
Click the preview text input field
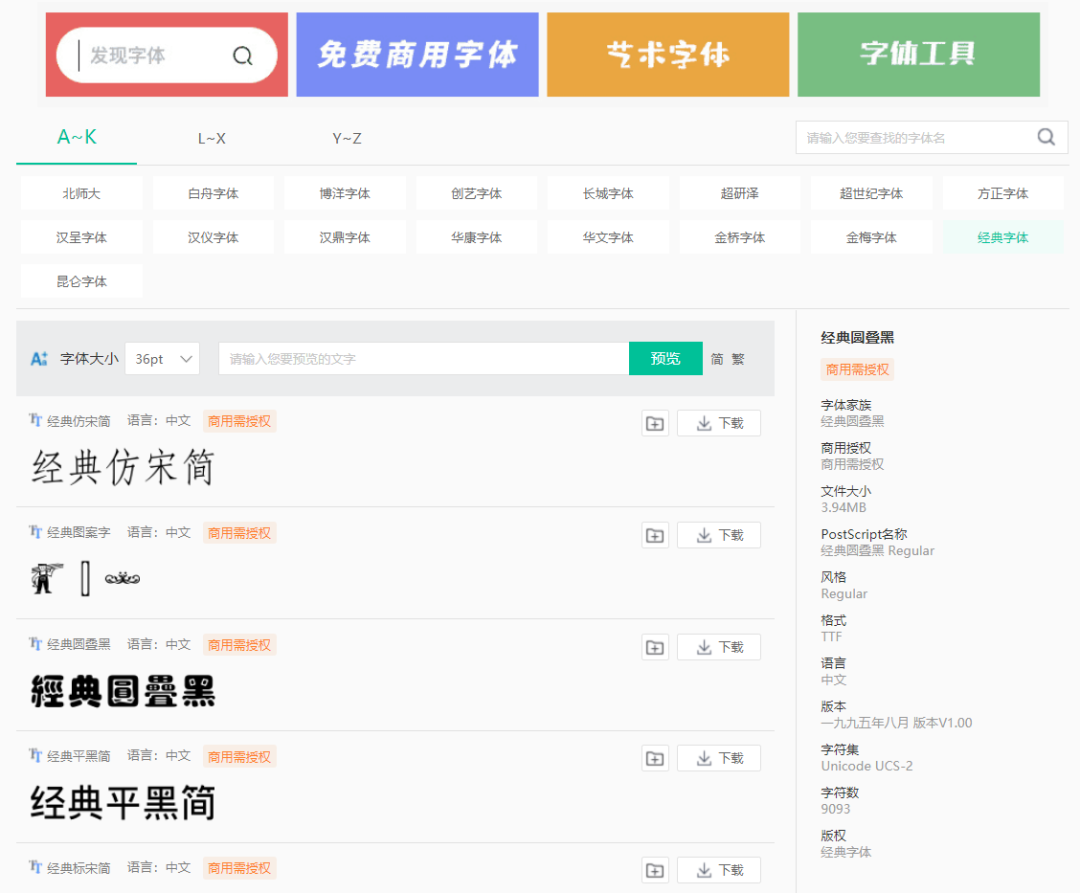coord(424,359)
